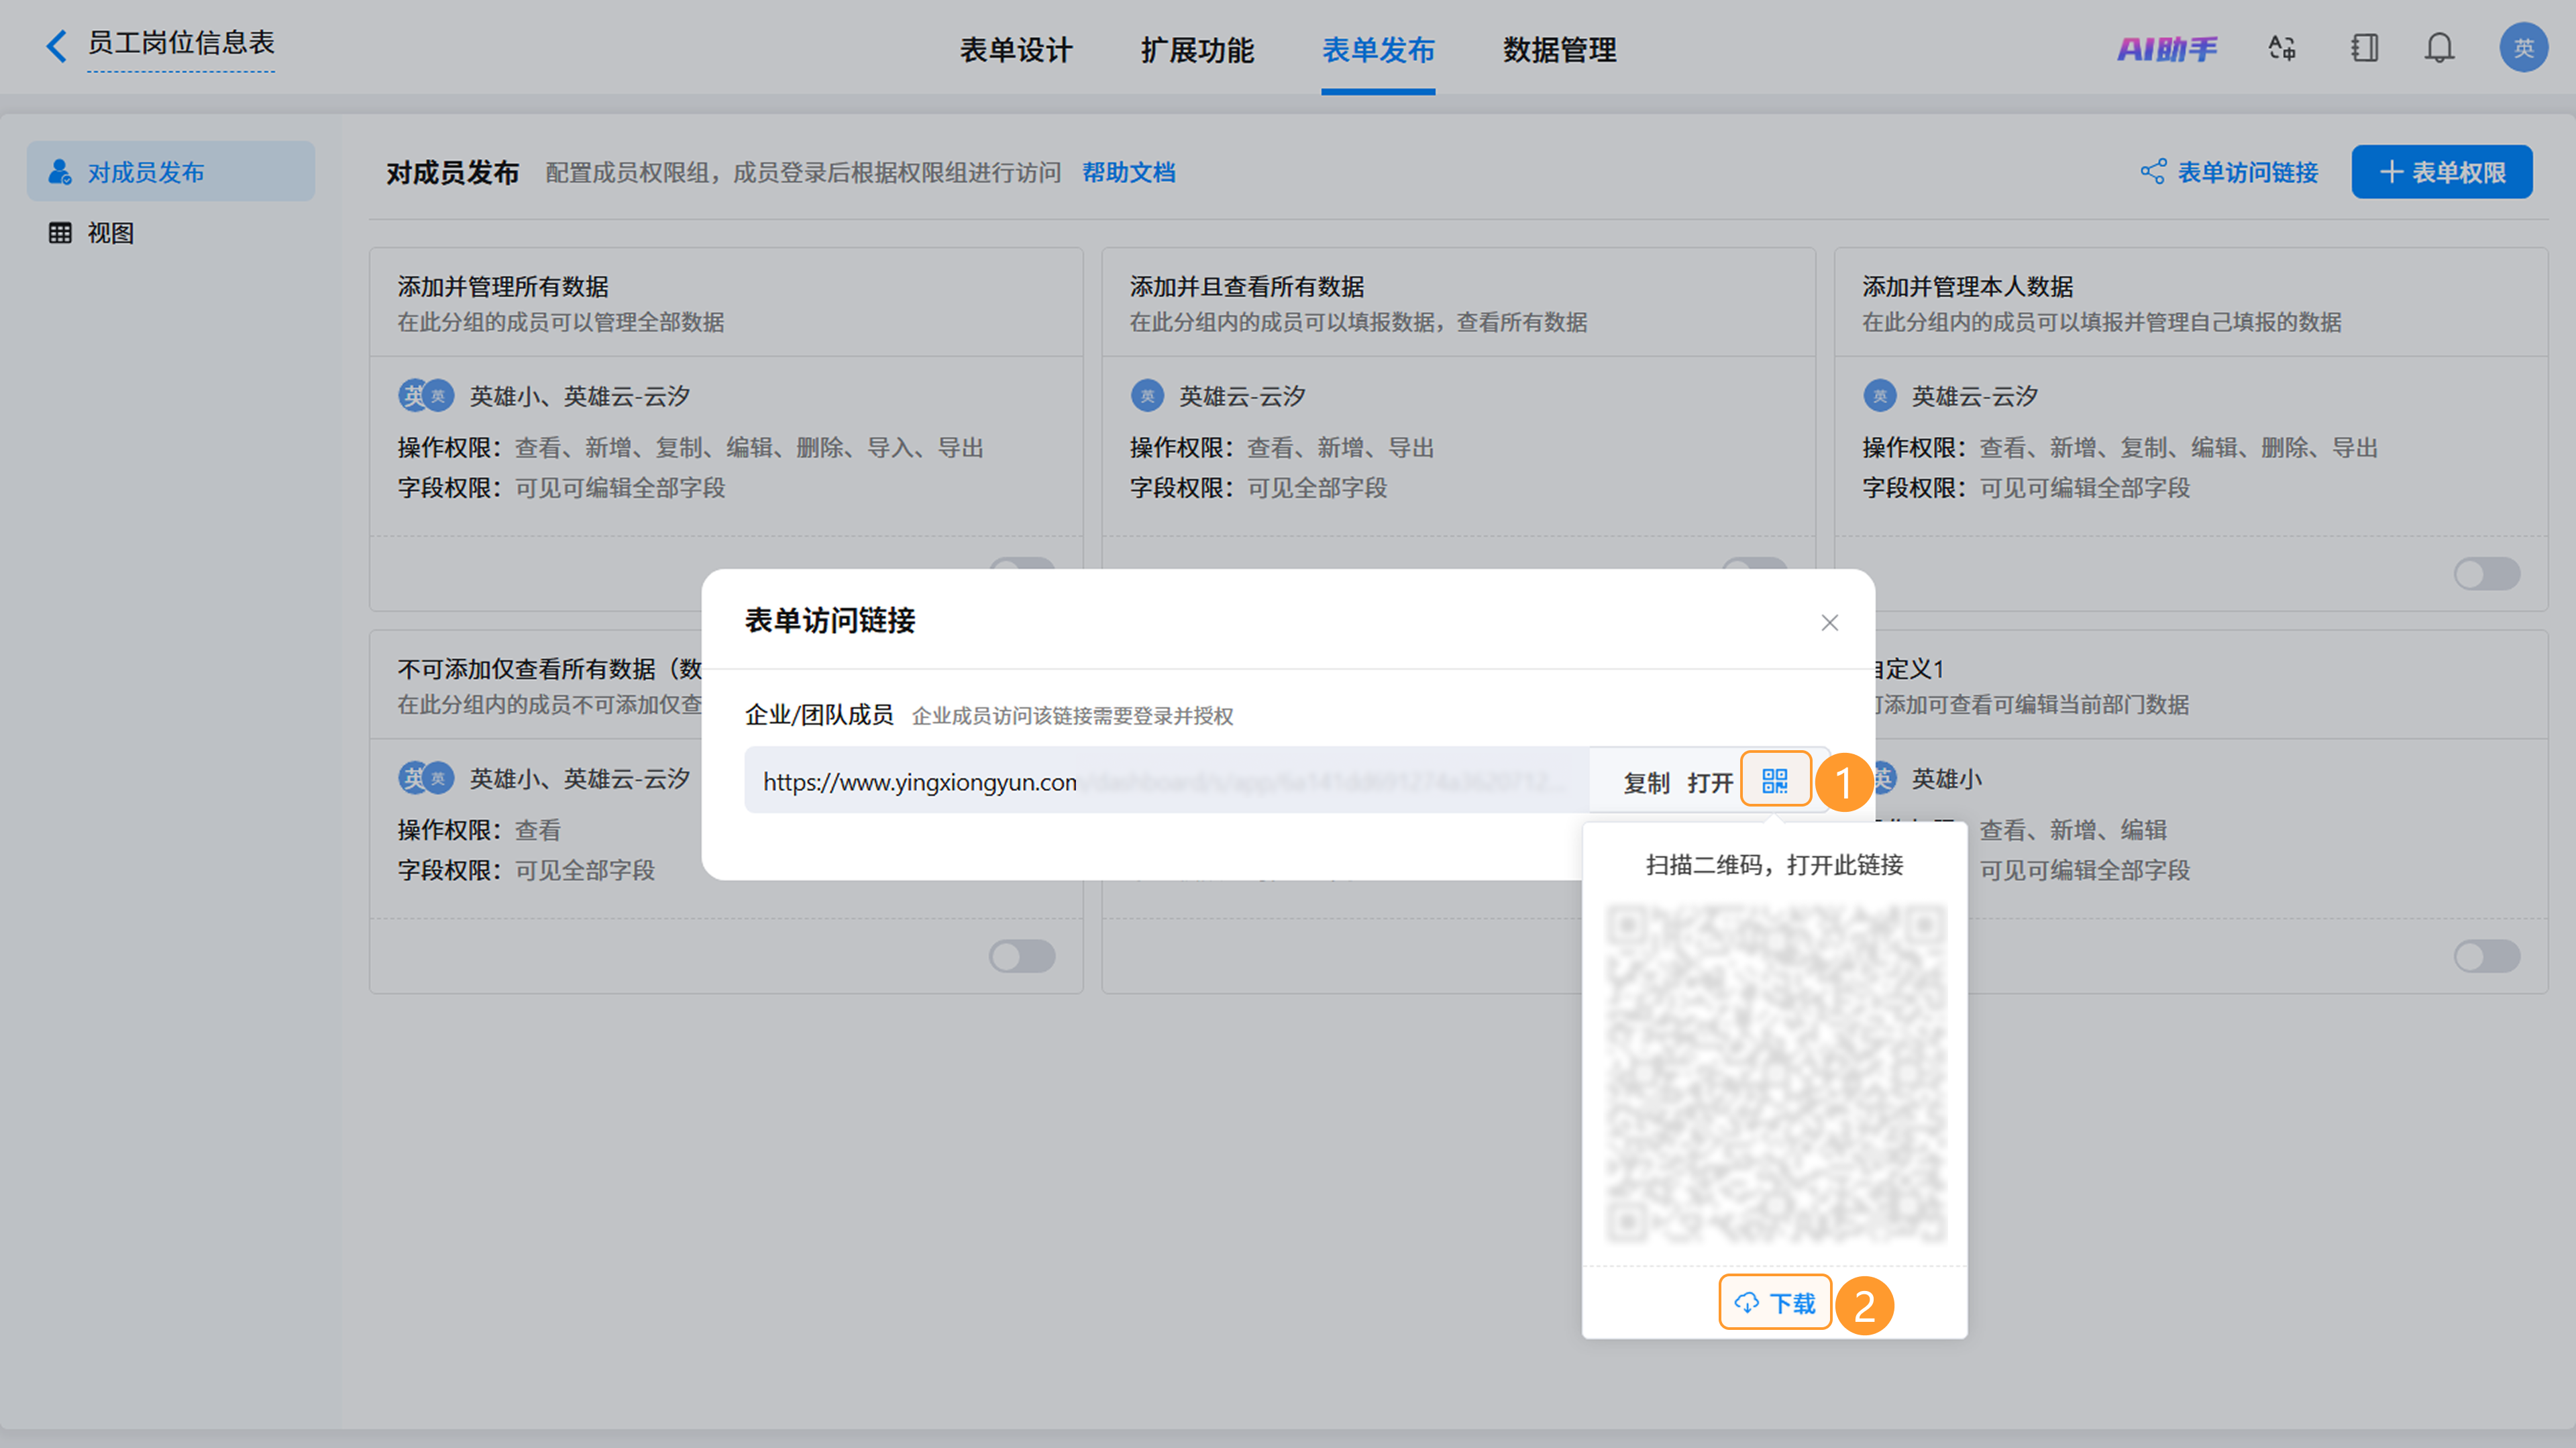Open the notifications bell
The image size is (2576, 1448).
(2440, 48)
